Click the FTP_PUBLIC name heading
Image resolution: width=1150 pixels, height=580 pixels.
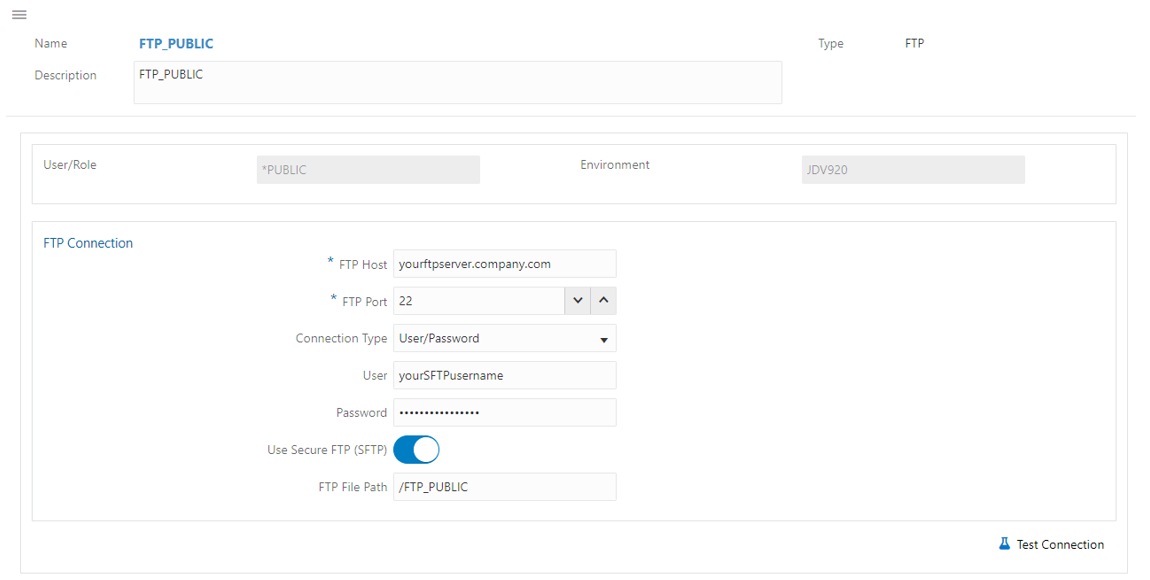coord(176,44)
